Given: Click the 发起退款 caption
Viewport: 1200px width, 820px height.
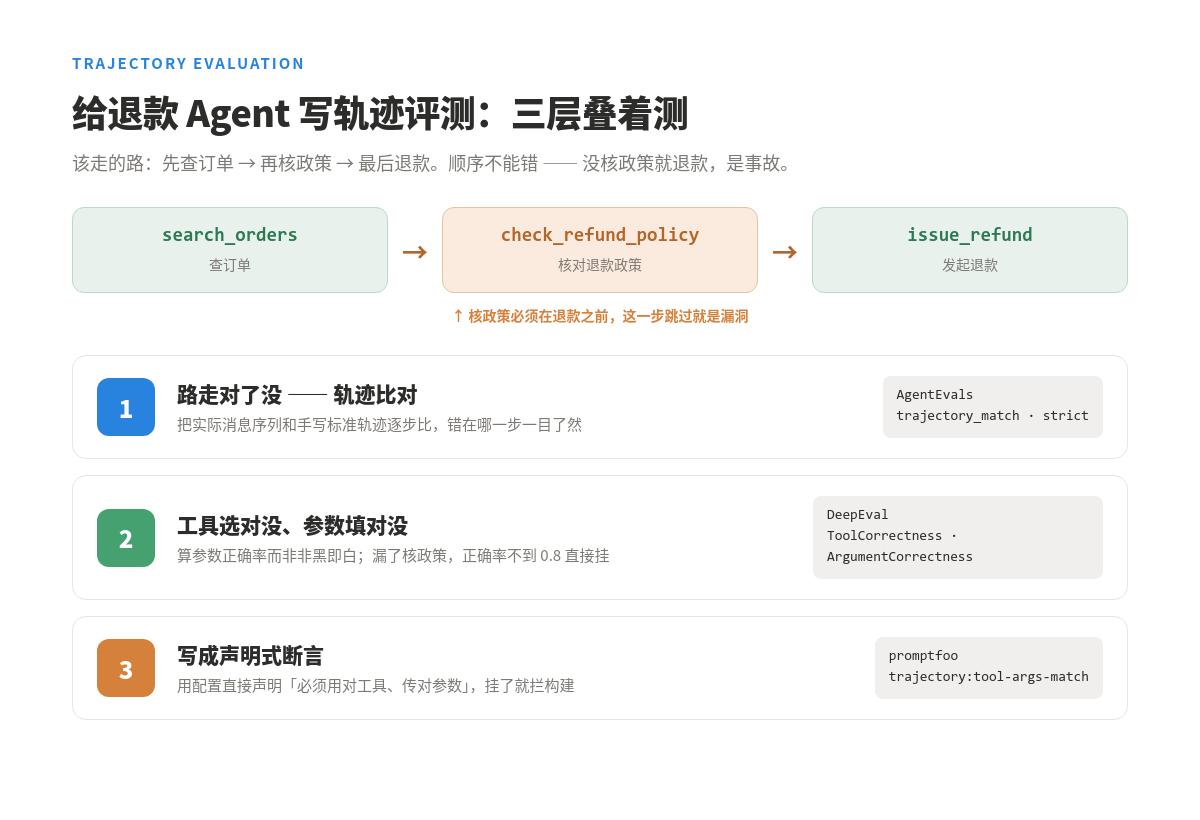Looking at the screenshot, I should (970, 266).
